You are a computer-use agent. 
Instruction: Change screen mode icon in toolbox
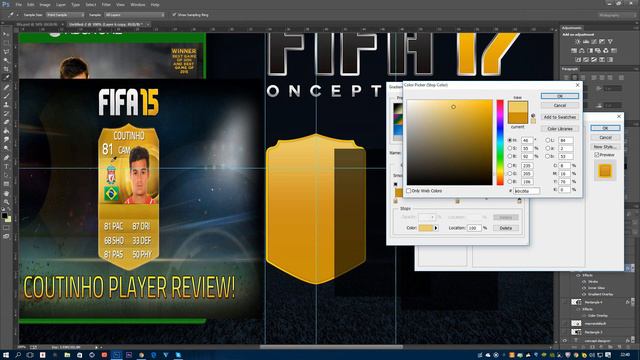[6, 236]
